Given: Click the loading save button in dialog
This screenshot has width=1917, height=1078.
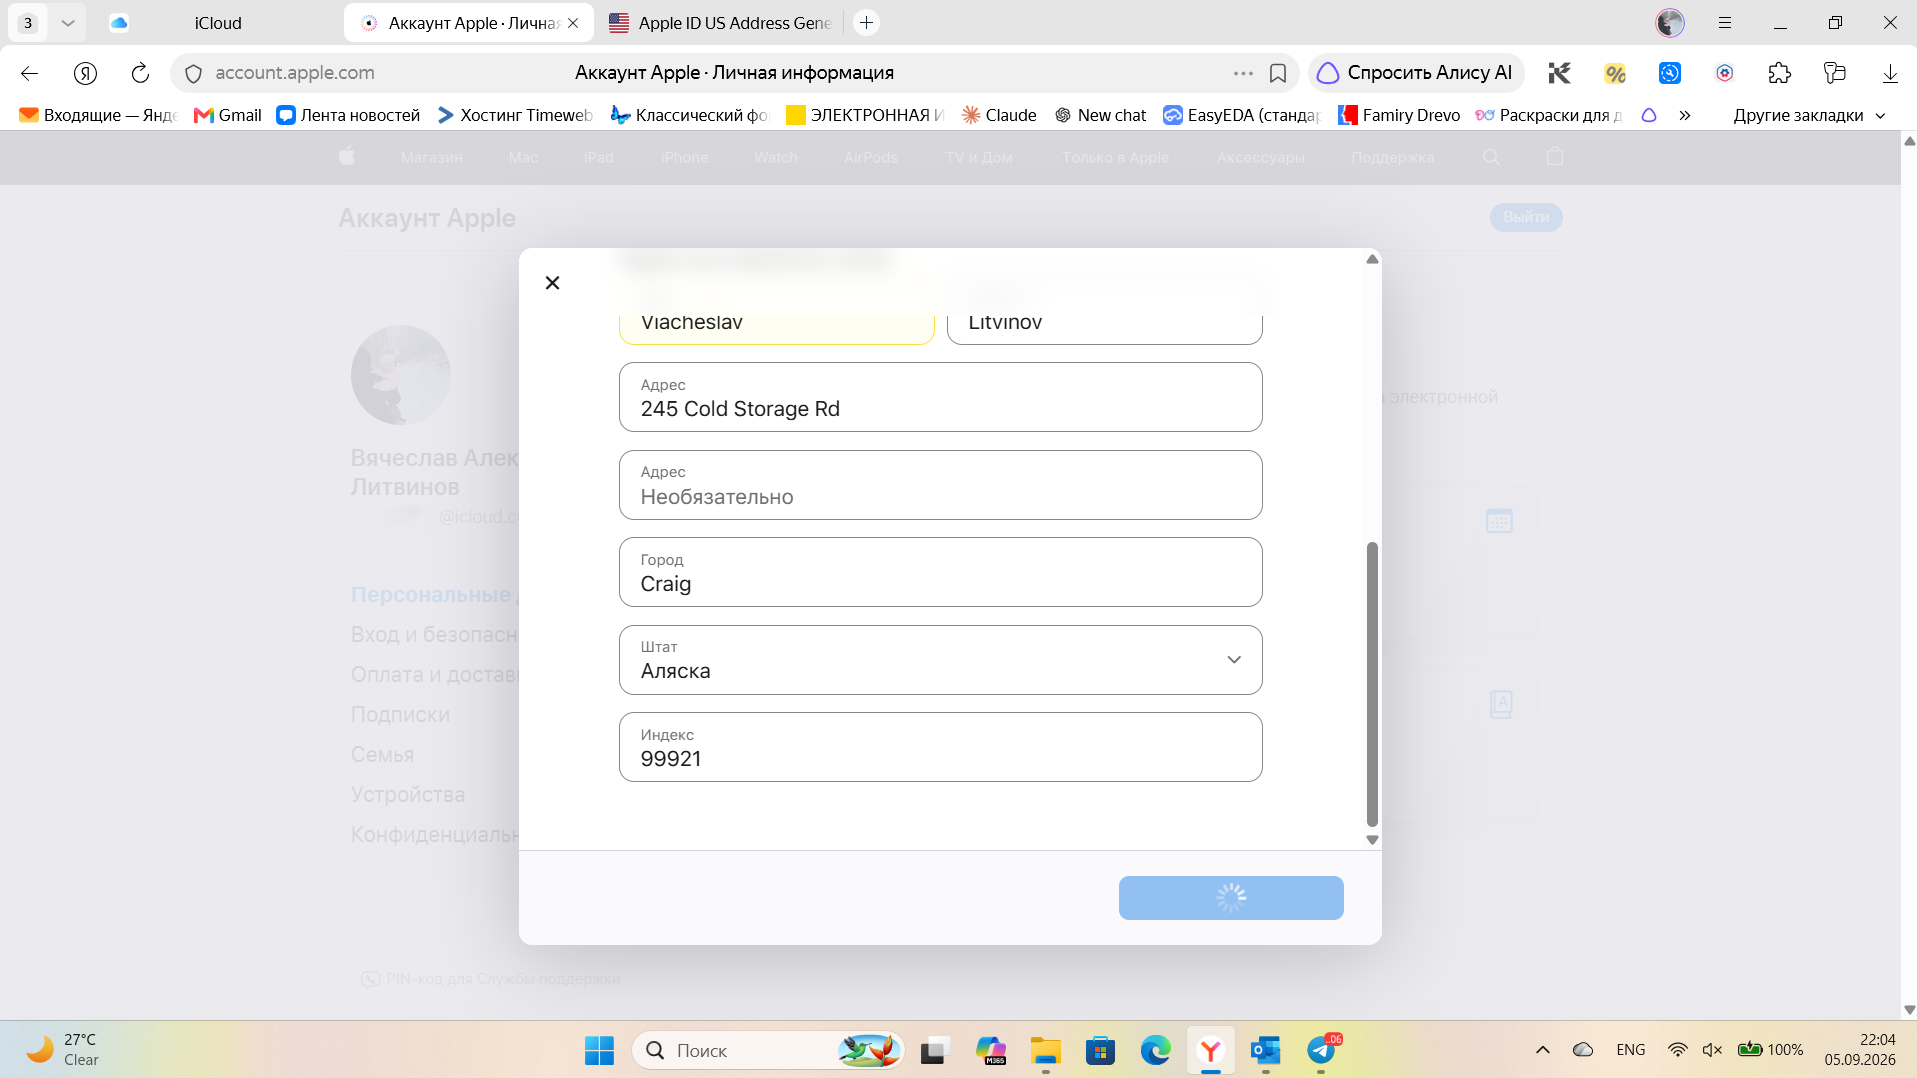Looking at the screenshot, I should [1231, 898].
